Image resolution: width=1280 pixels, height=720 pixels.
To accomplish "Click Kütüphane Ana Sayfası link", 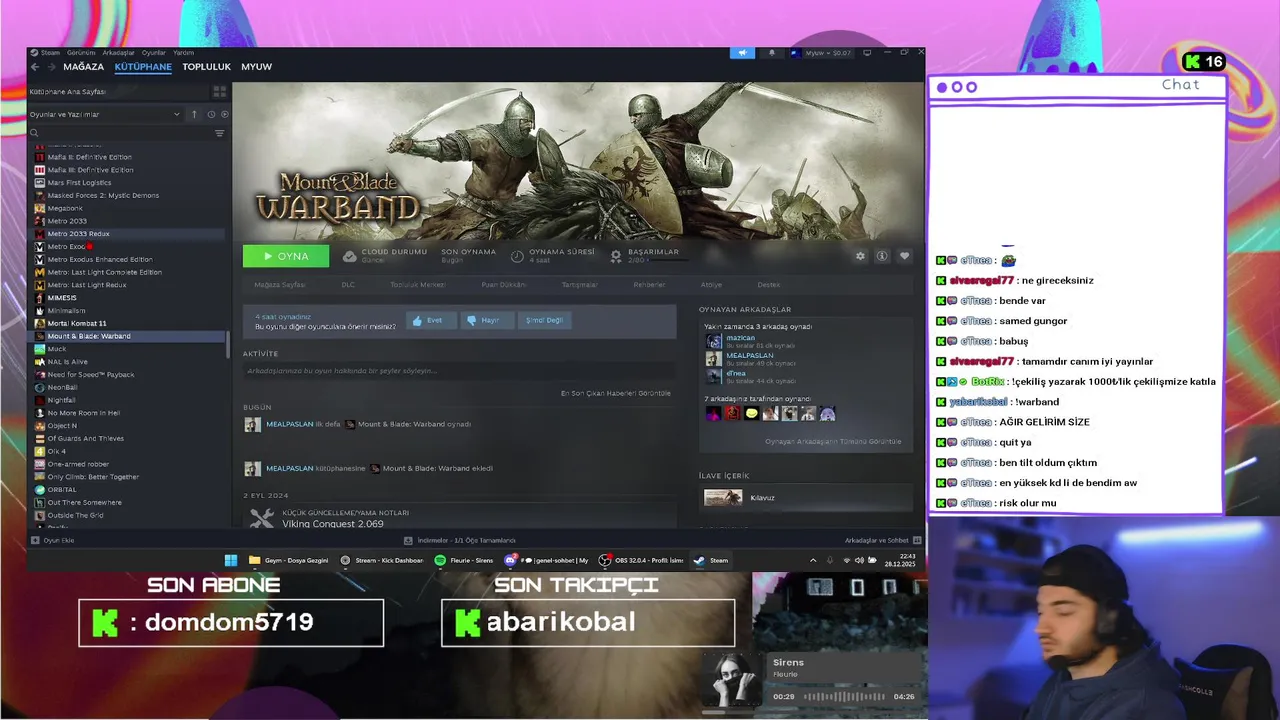I will (x=67, y=91).
